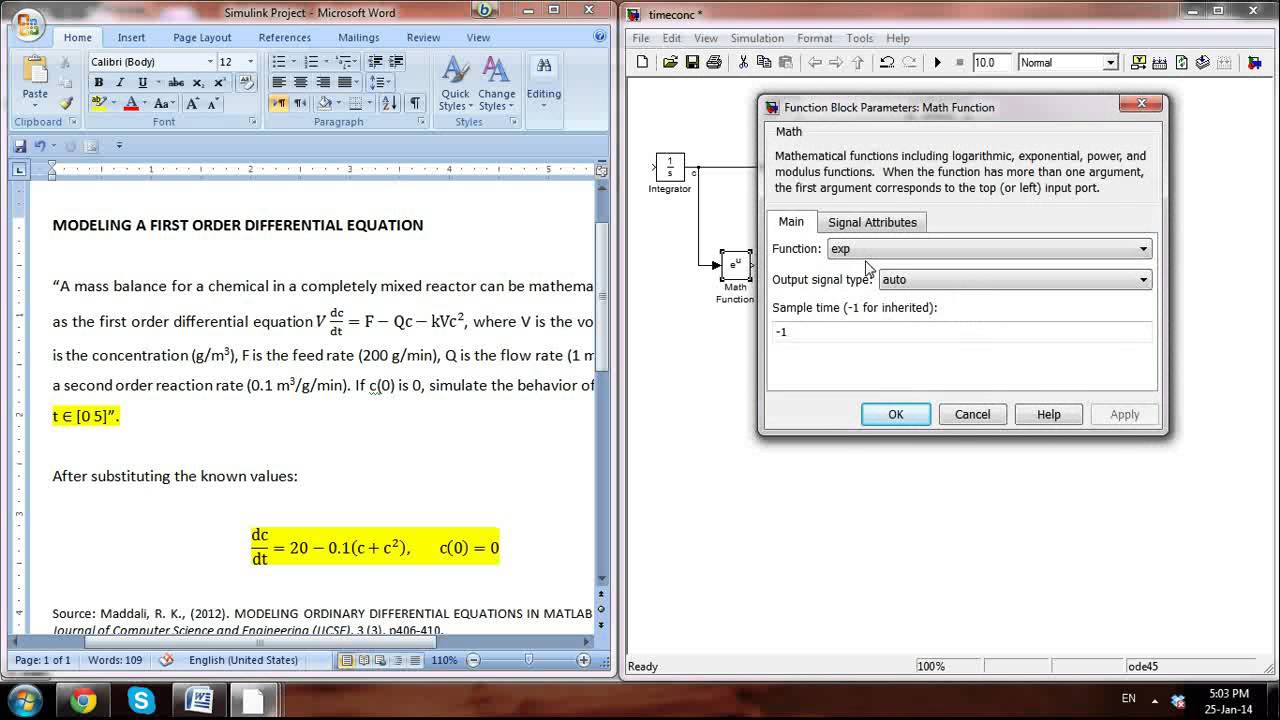Click the red font color button
The width and height of the screenshot is (1280, 720).
coord(130,104)
